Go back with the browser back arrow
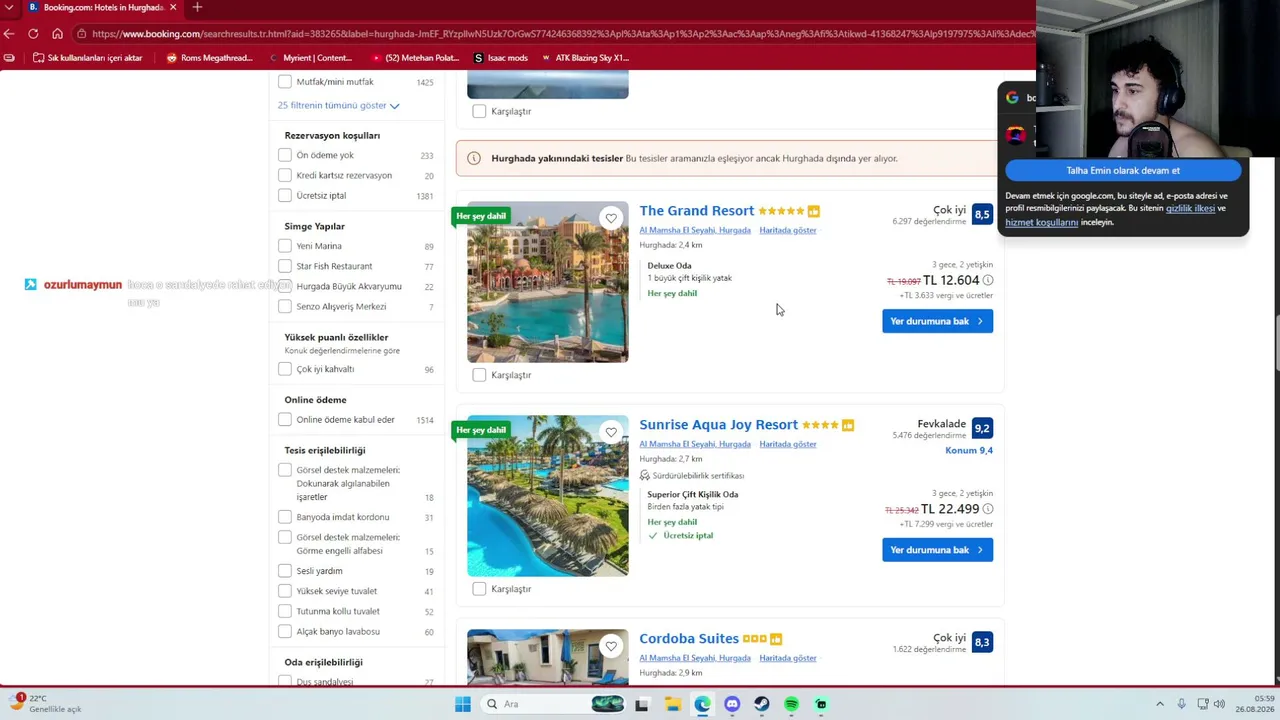 pyautogui.click(x=9, y=34)
